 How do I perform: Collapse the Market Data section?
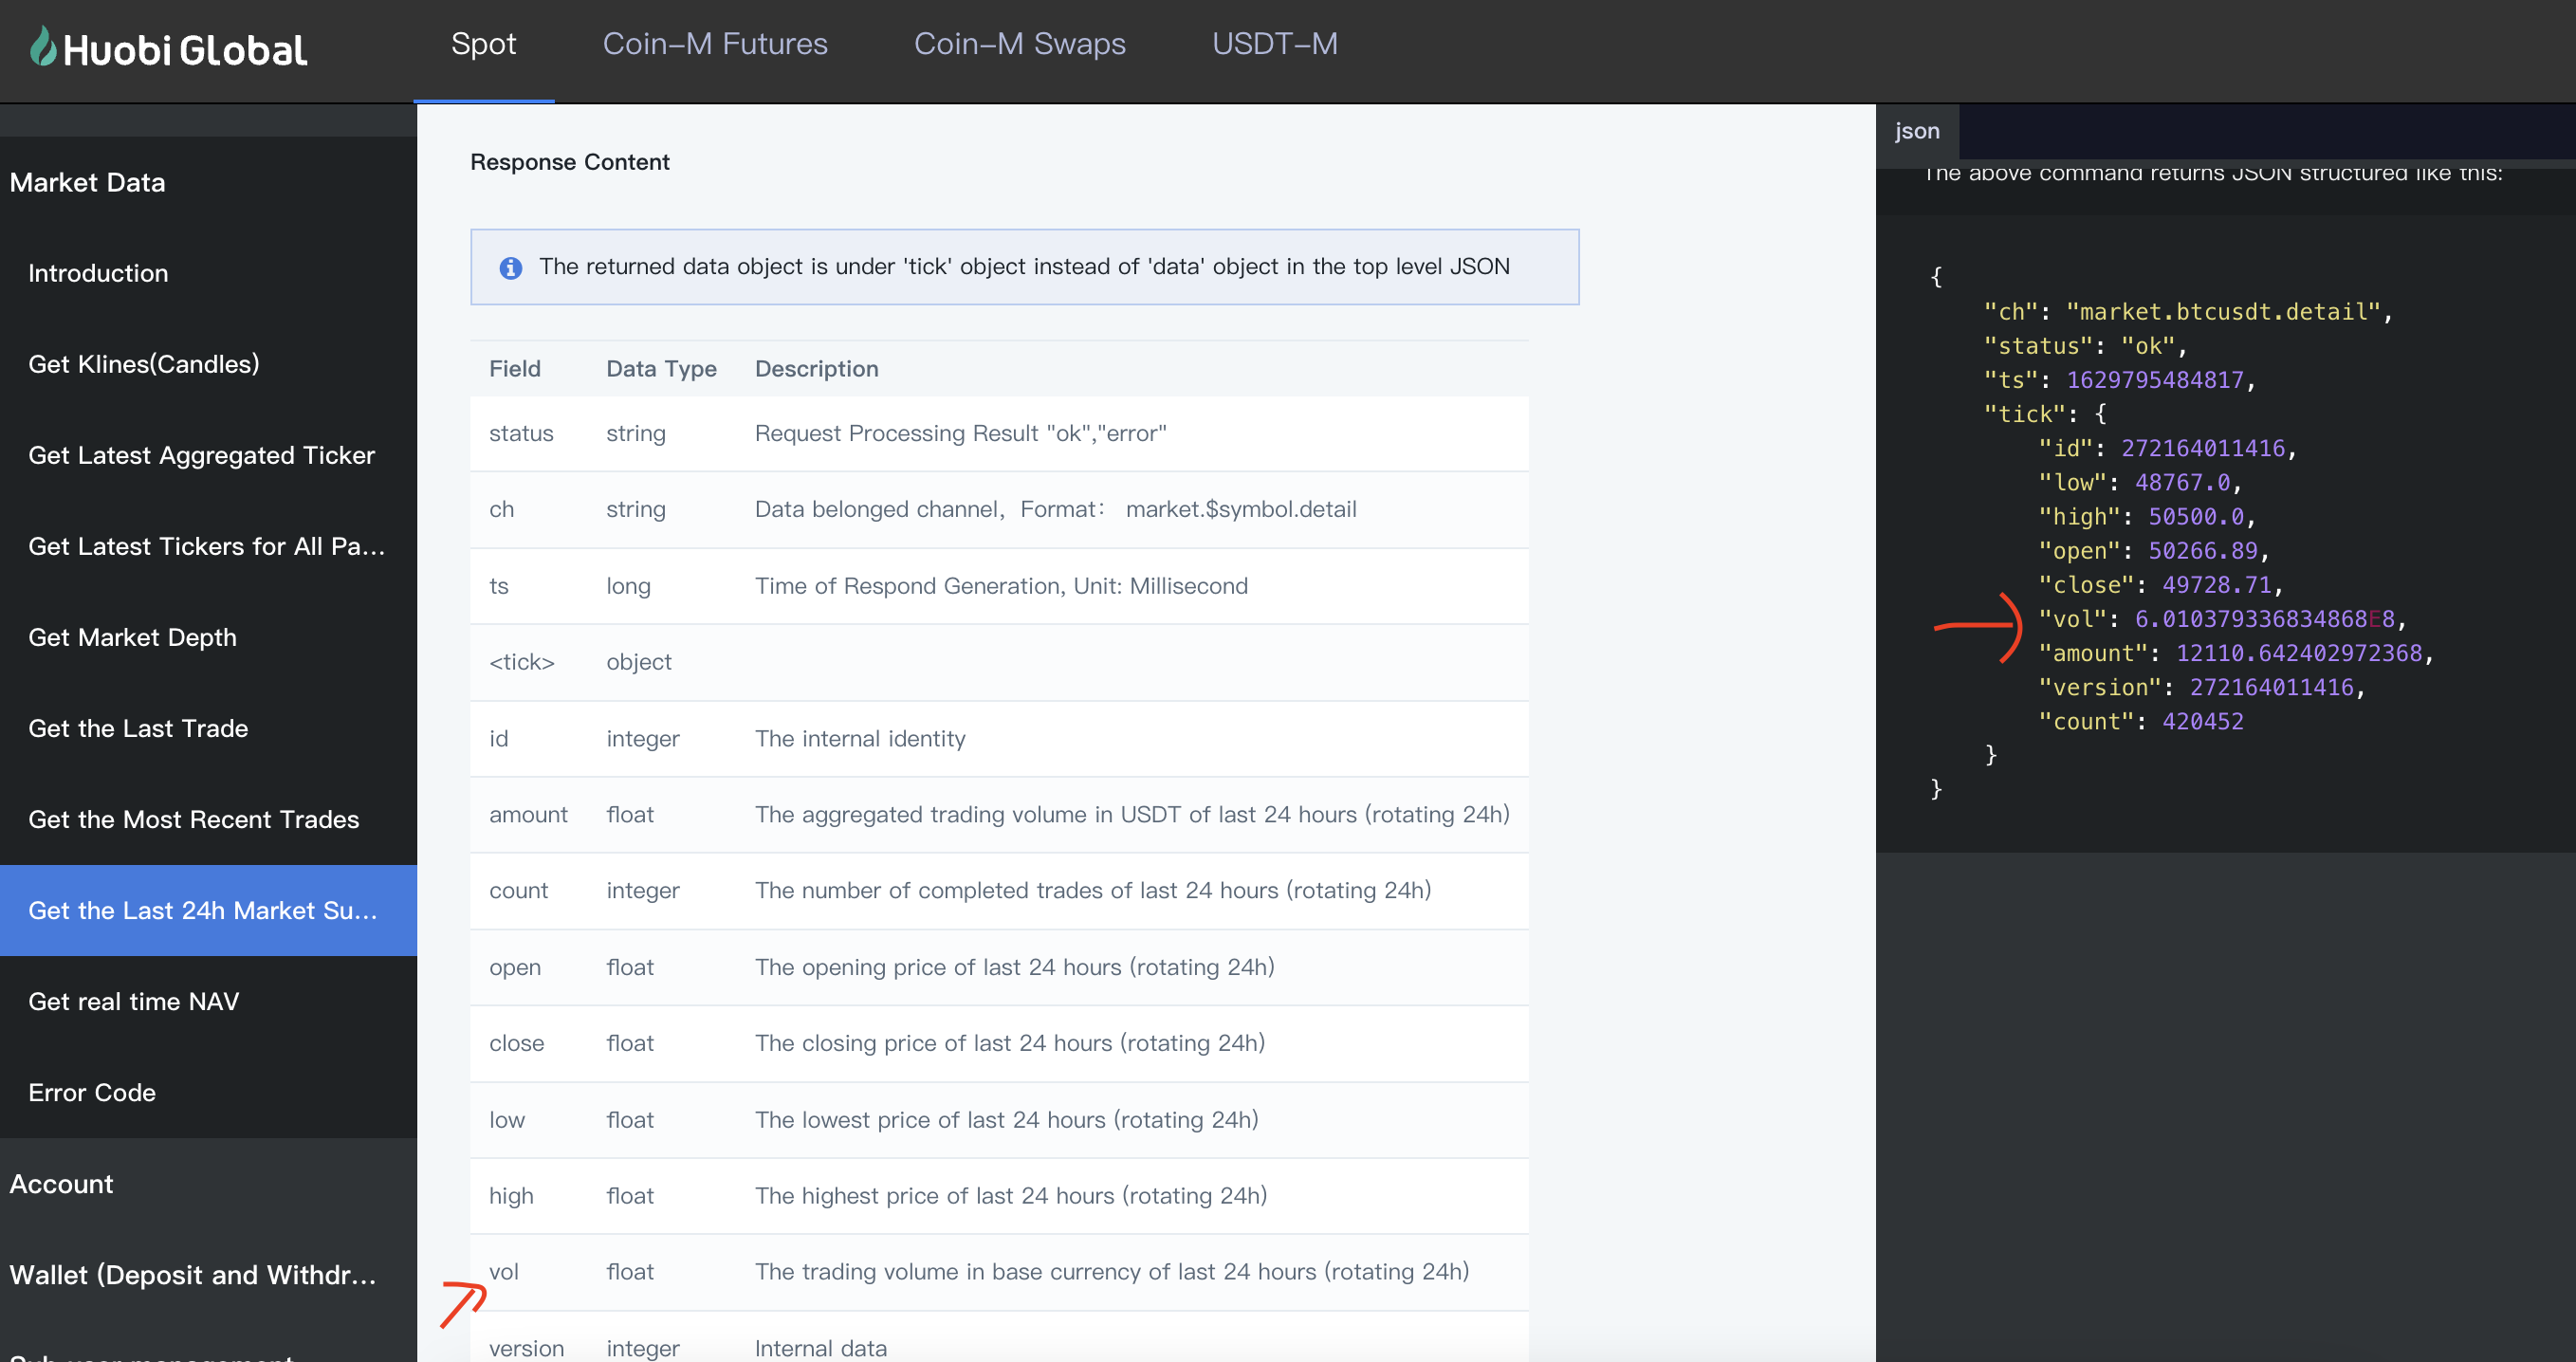pos(88,182)
